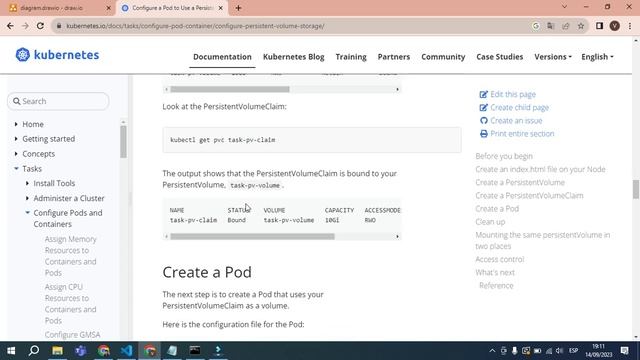640x360 pixels.
Task: Click the Search input field
Action: click(x=58, y=101)
